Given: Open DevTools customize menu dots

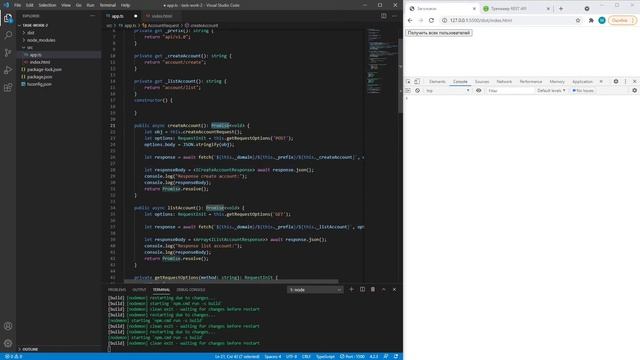Looking at the screenshot, I should pos(625,82).
